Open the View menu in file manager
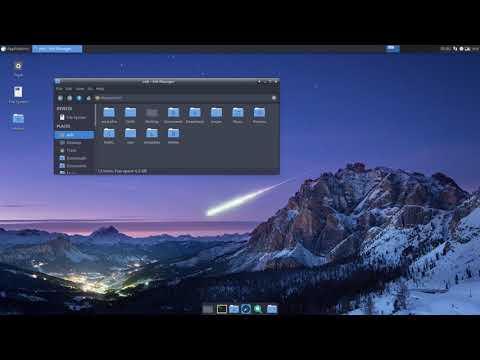 click(x=80, y=89)
